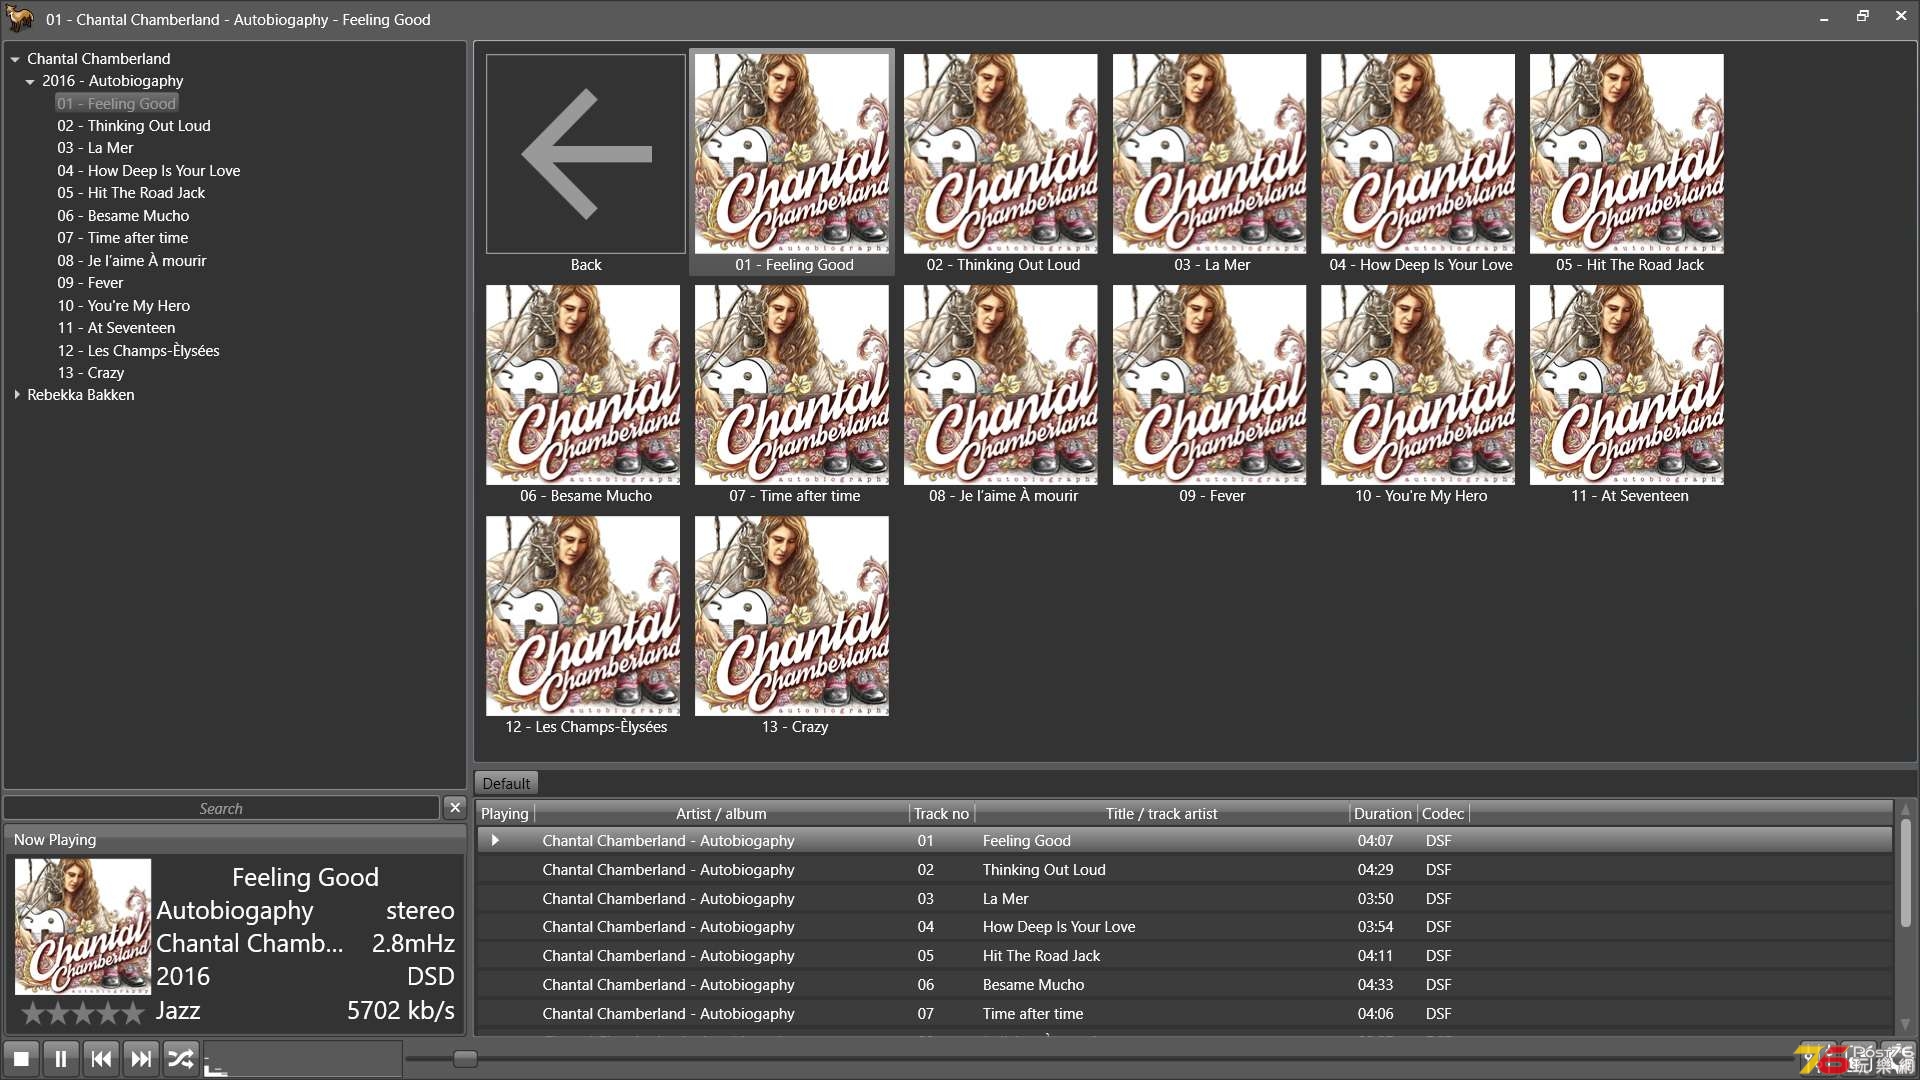The width and height of the screenshot is (1920, 1080).
Task: Select 04 - How Deep Is Your Love in tree
Action: (x=149, y=171)
